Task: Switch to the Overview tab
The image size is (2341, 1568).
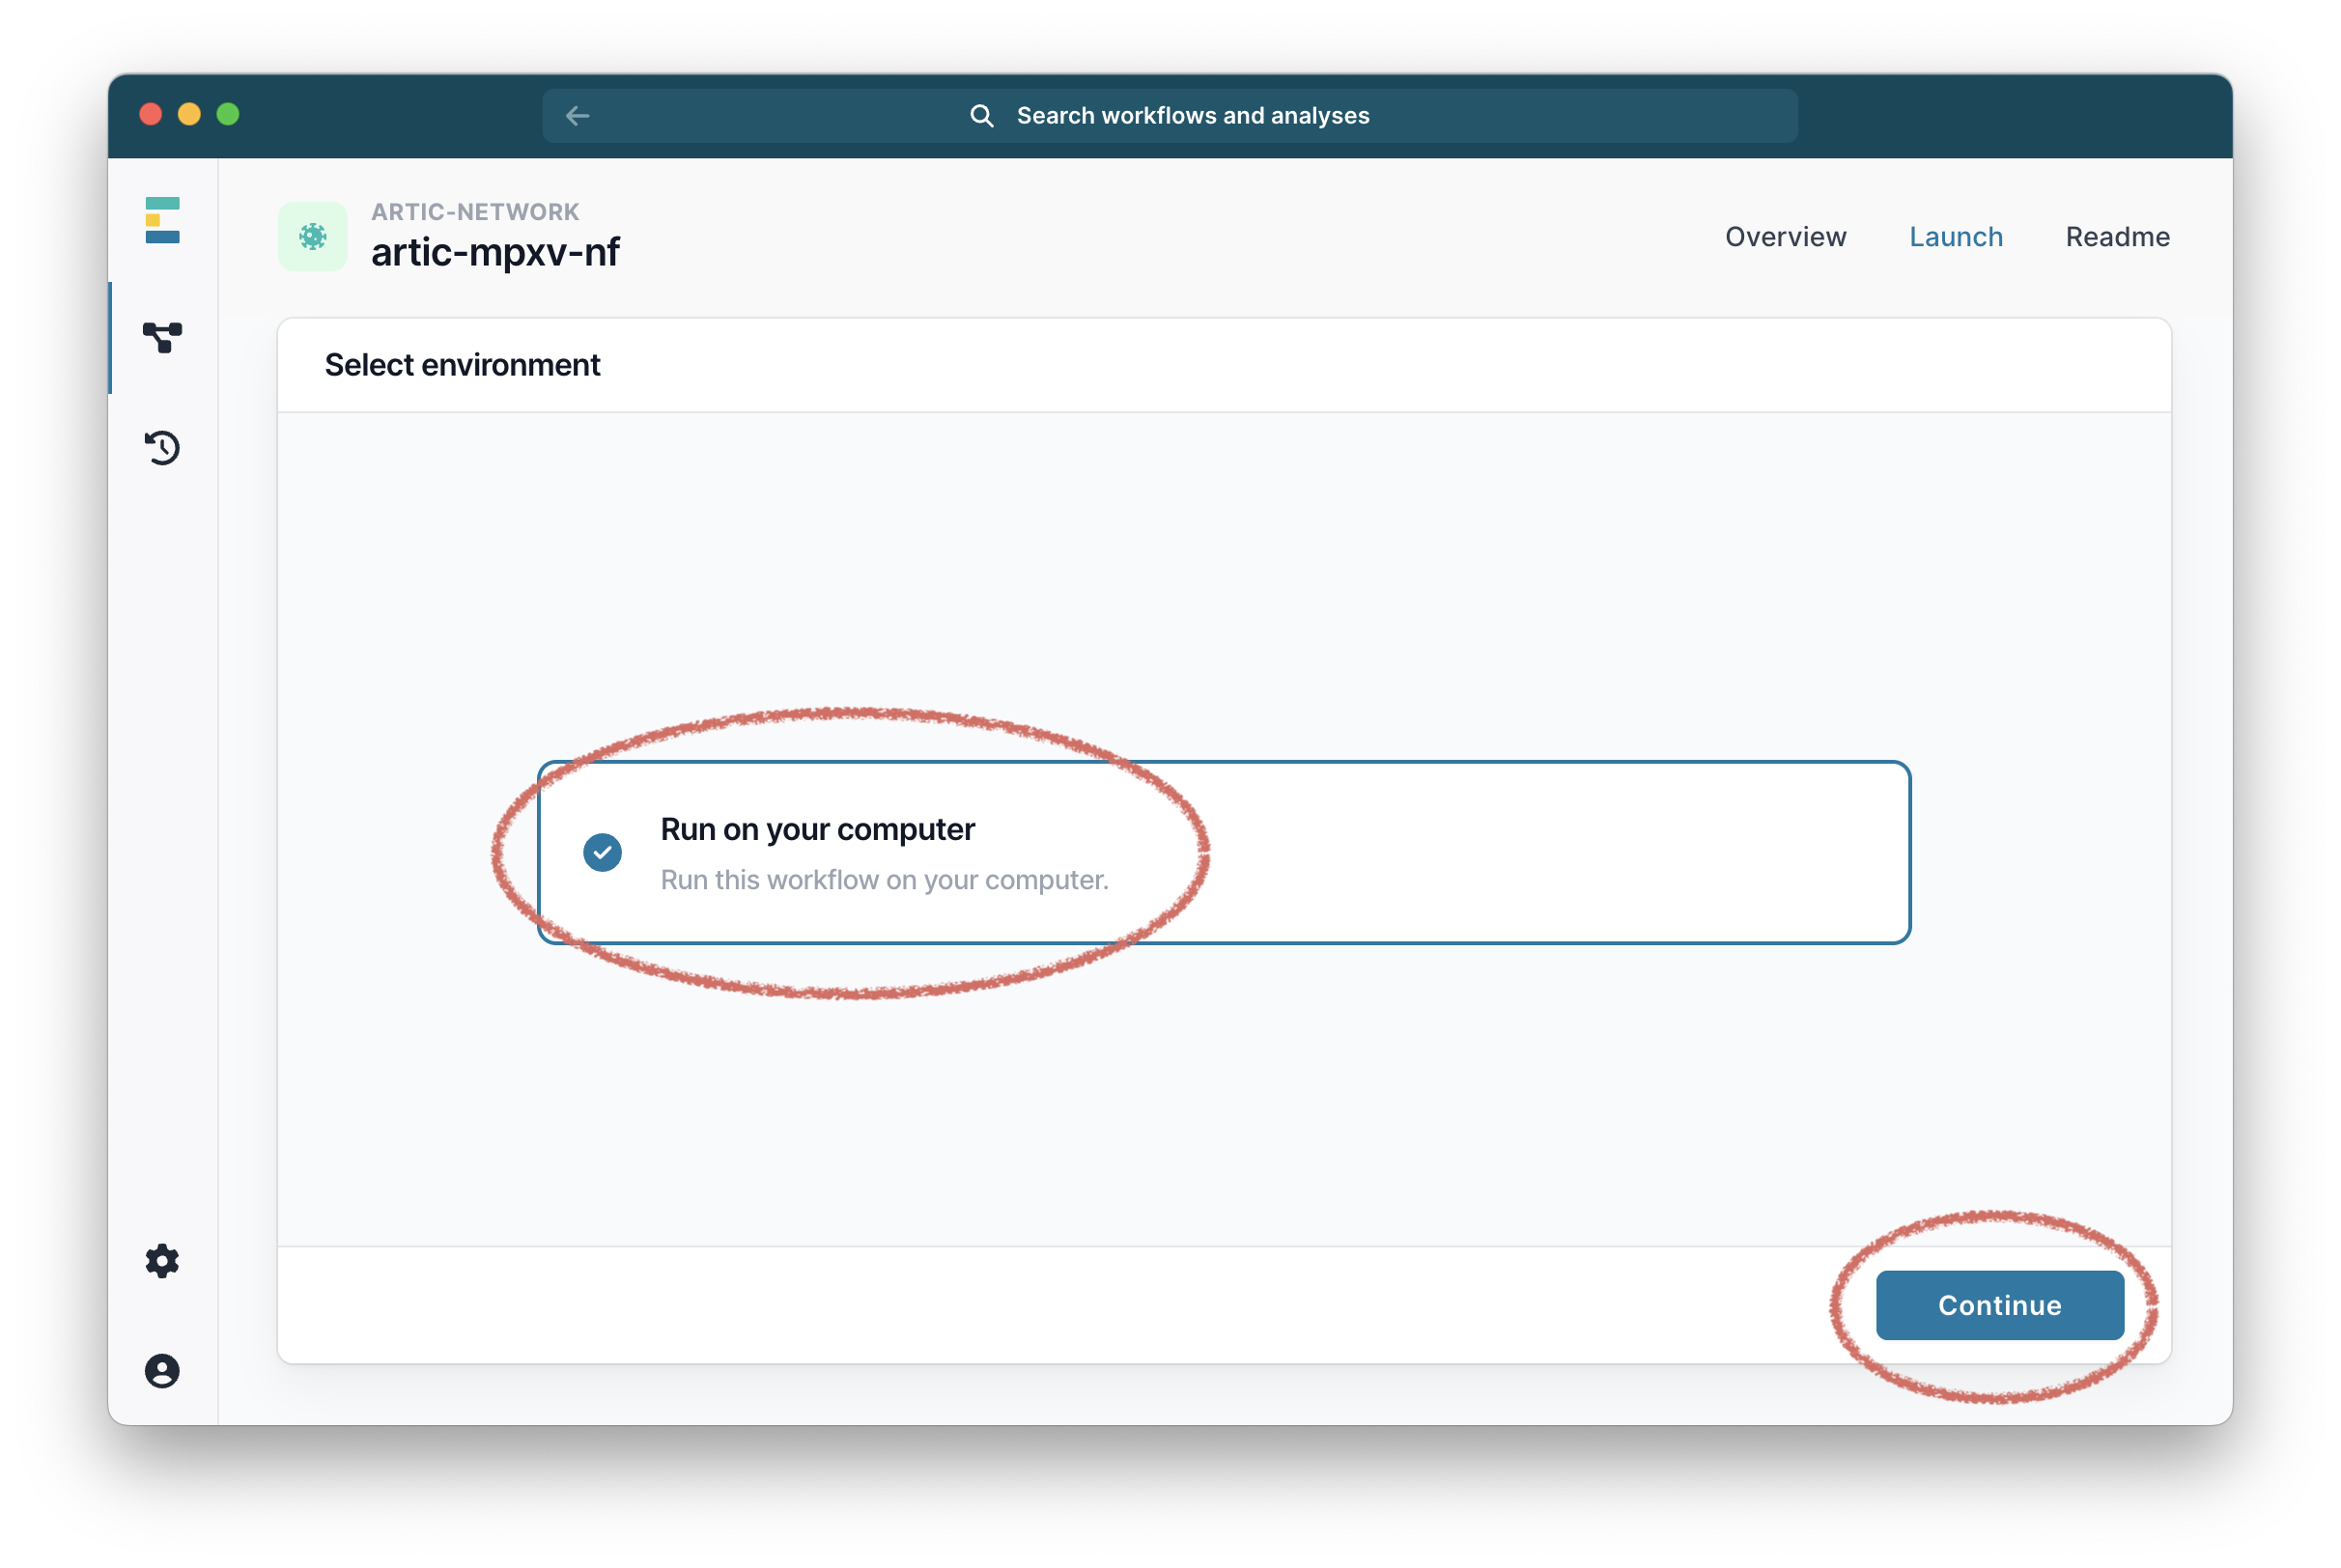Action: (1785, 237)
